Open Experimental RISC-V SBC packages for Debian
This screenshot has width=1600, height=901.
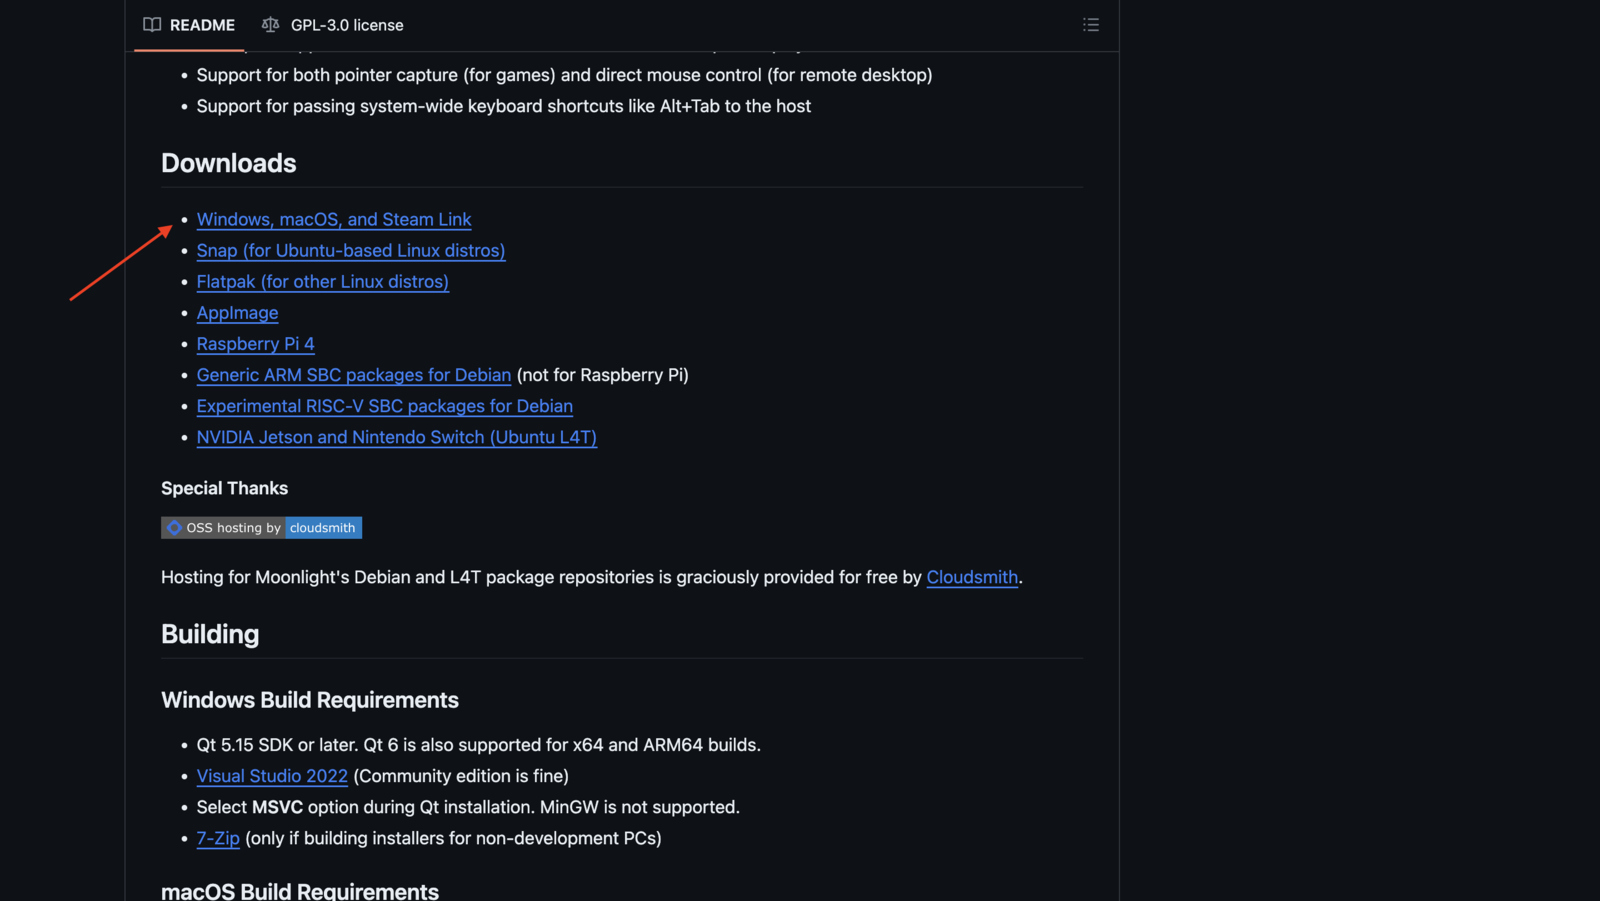click(x=384, y=406)
